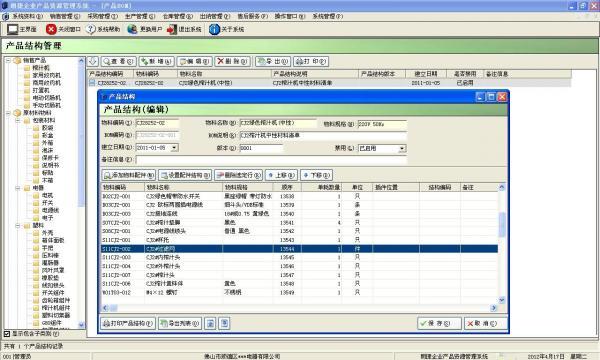Open 售后服务 menu in menu bar
600x360 pixels.
(252, 16)
